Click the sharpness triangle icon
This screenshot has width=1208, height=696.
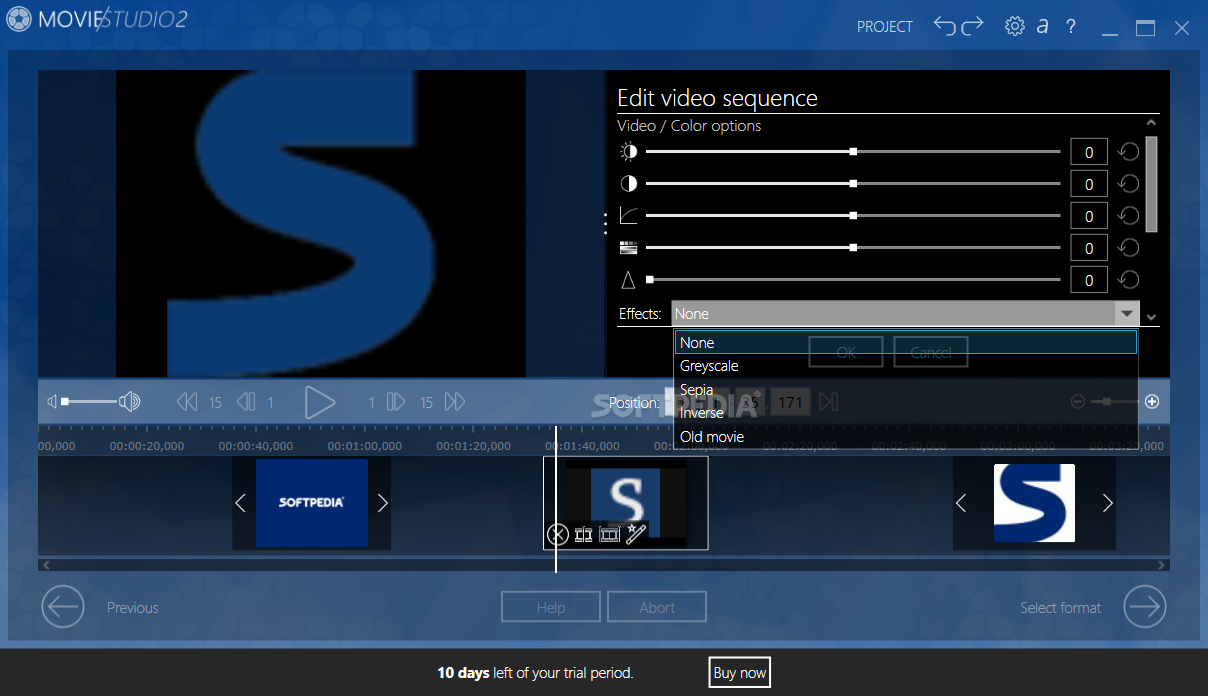[x=628, y=280]
